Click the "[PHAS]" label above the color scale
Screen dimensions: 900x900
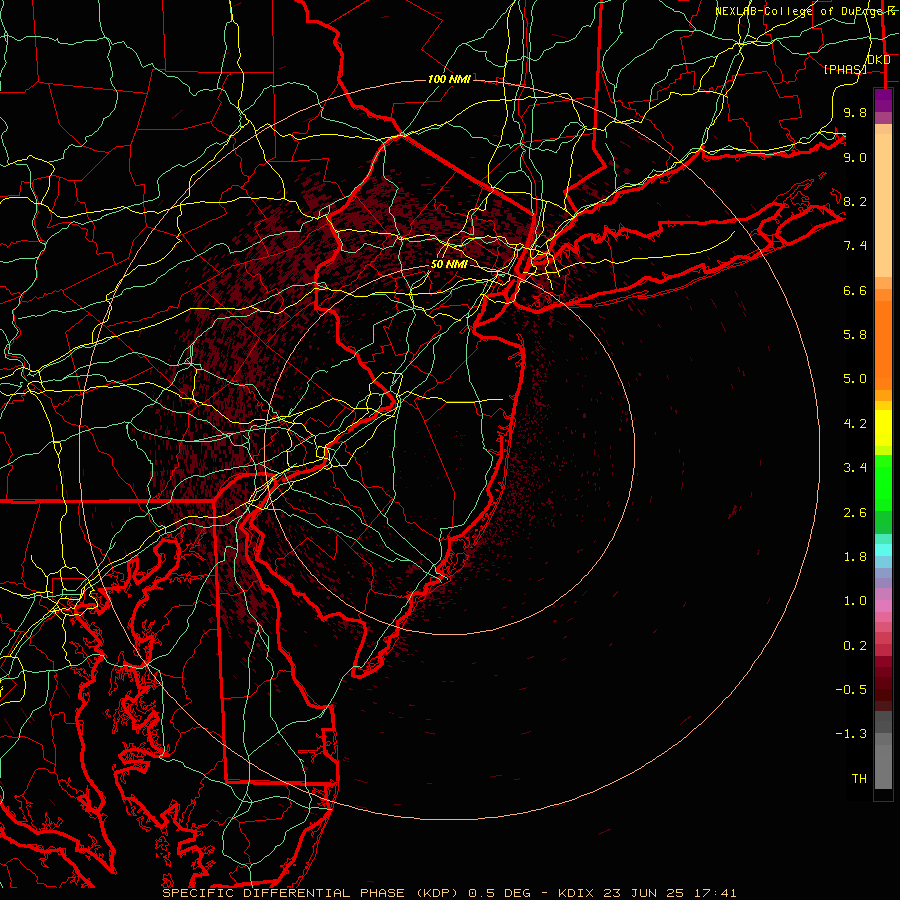845,69
